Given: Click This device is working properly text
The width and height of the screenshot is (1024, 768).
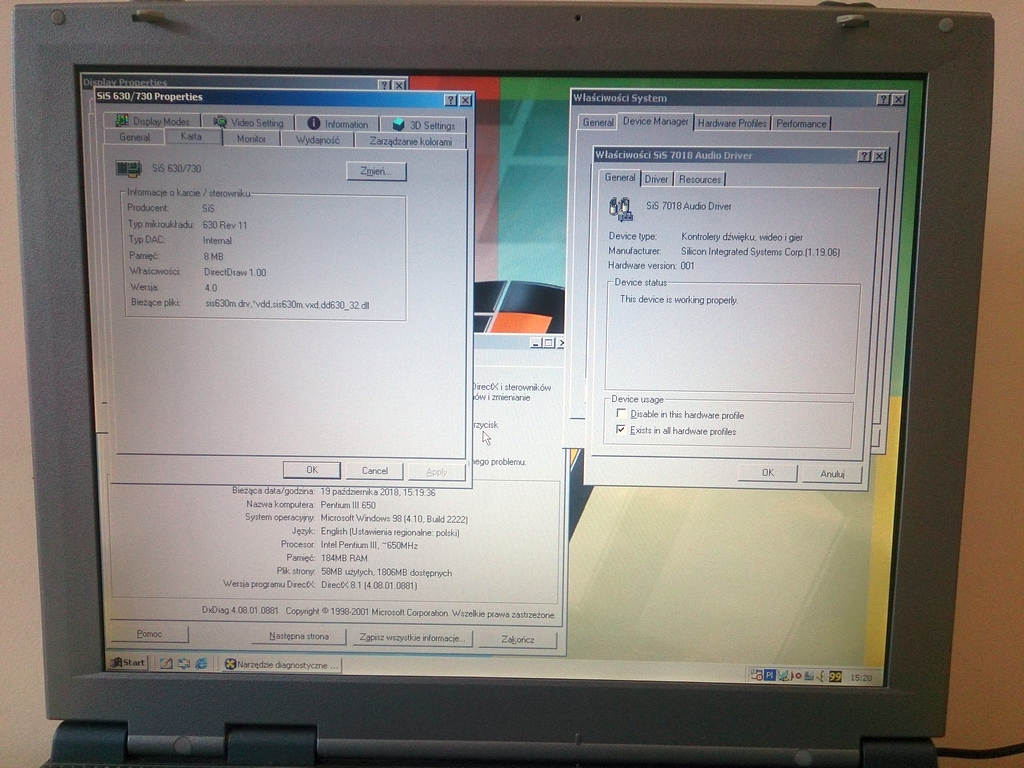Looking at the screenshot, I should [x=678, y=300].
